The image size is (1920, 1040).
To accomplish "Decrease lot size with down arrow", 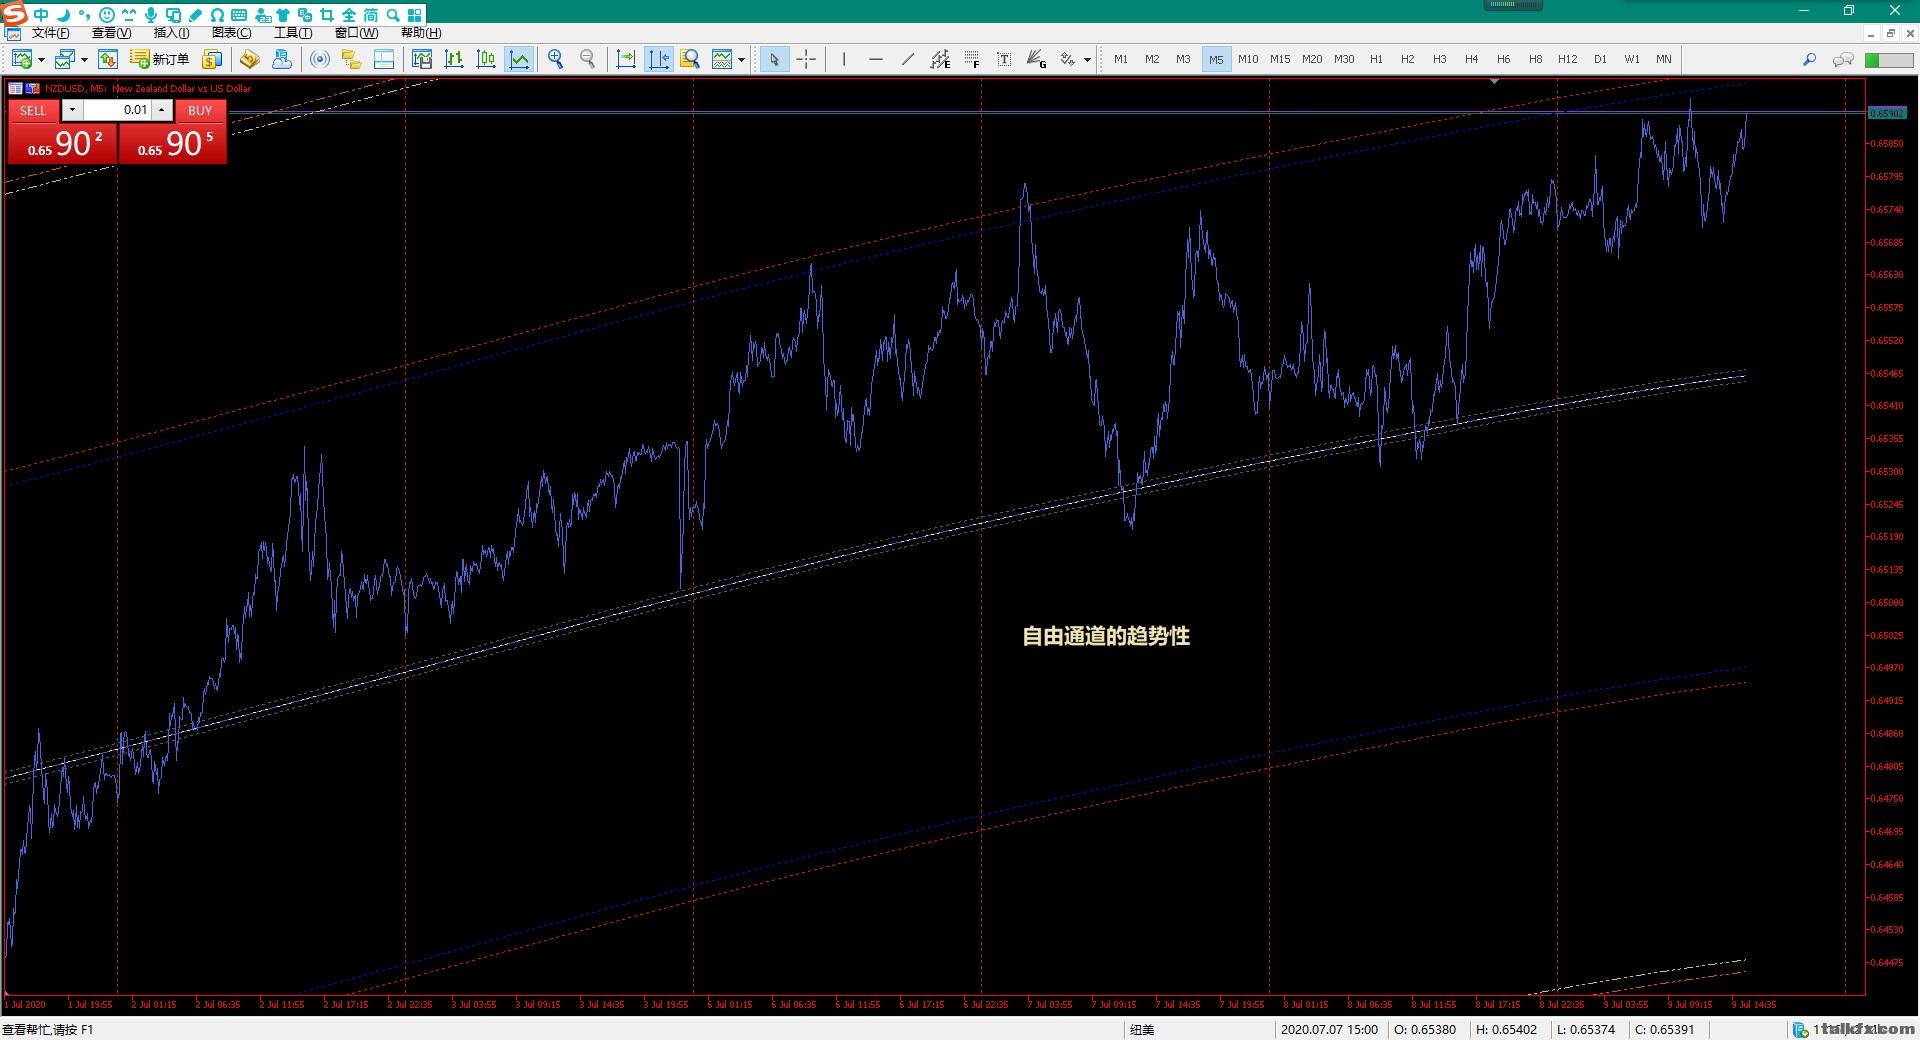I will [72, 110].
